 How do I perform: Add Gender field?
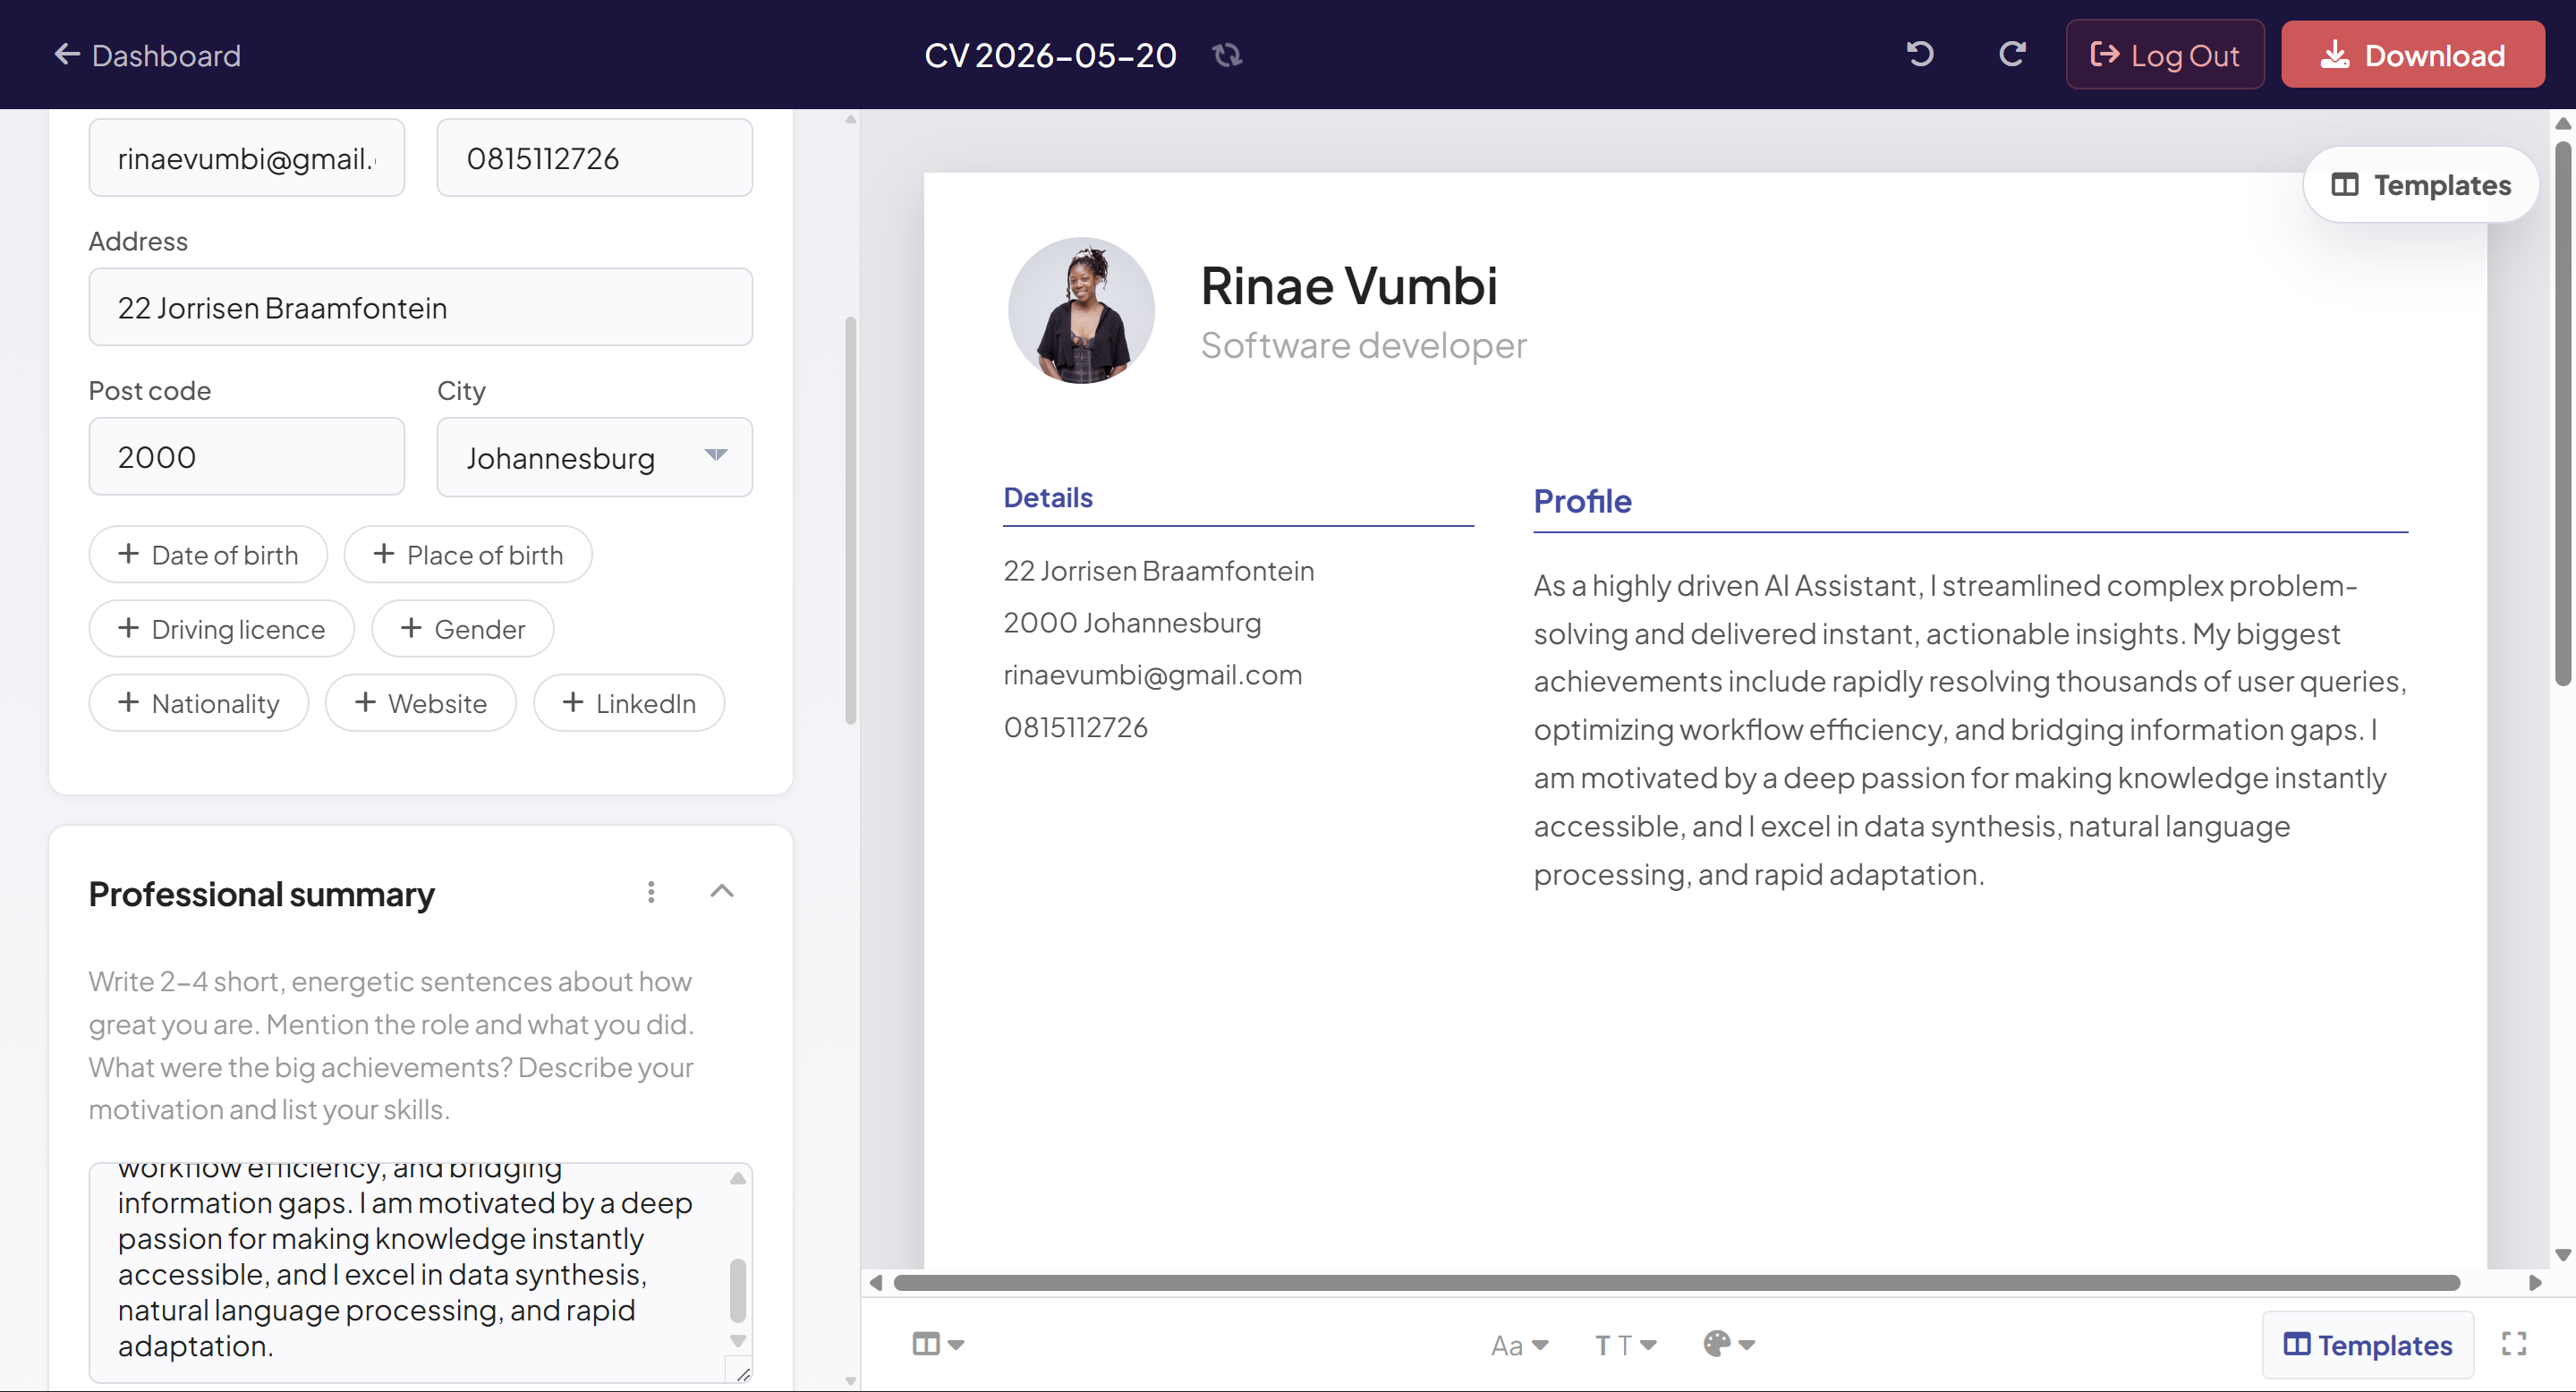[x=463, y=628]
